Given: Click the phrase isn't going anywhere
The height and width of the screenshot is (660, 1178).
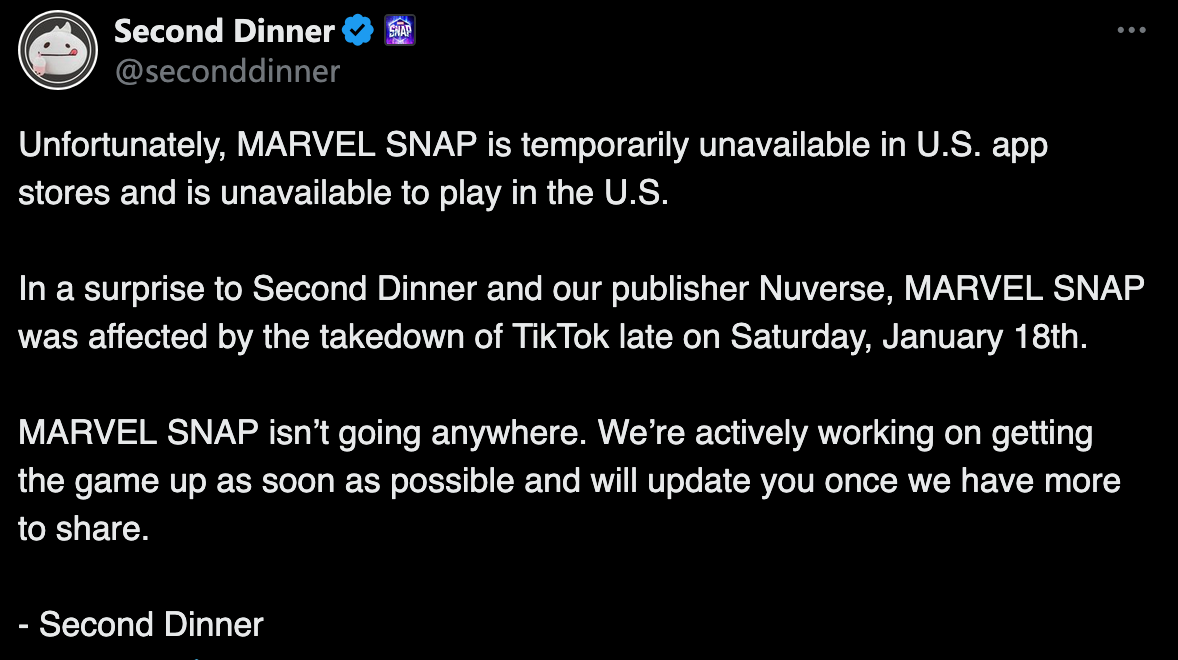Looking at the screenshot, I should [427, 433].
